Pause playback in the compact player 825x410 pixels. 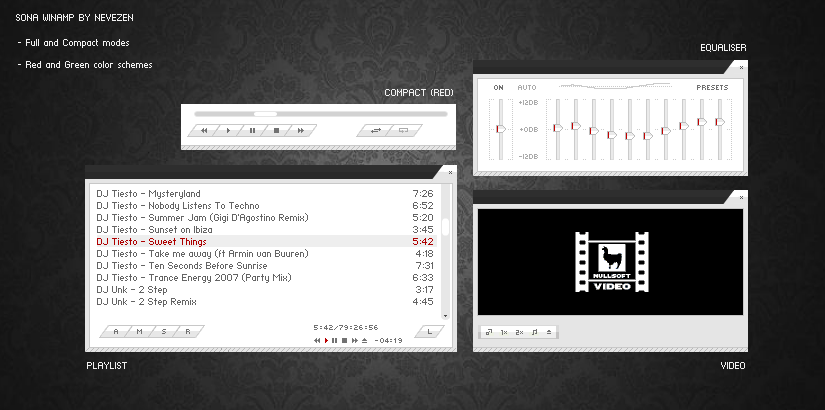click(253, 131)
